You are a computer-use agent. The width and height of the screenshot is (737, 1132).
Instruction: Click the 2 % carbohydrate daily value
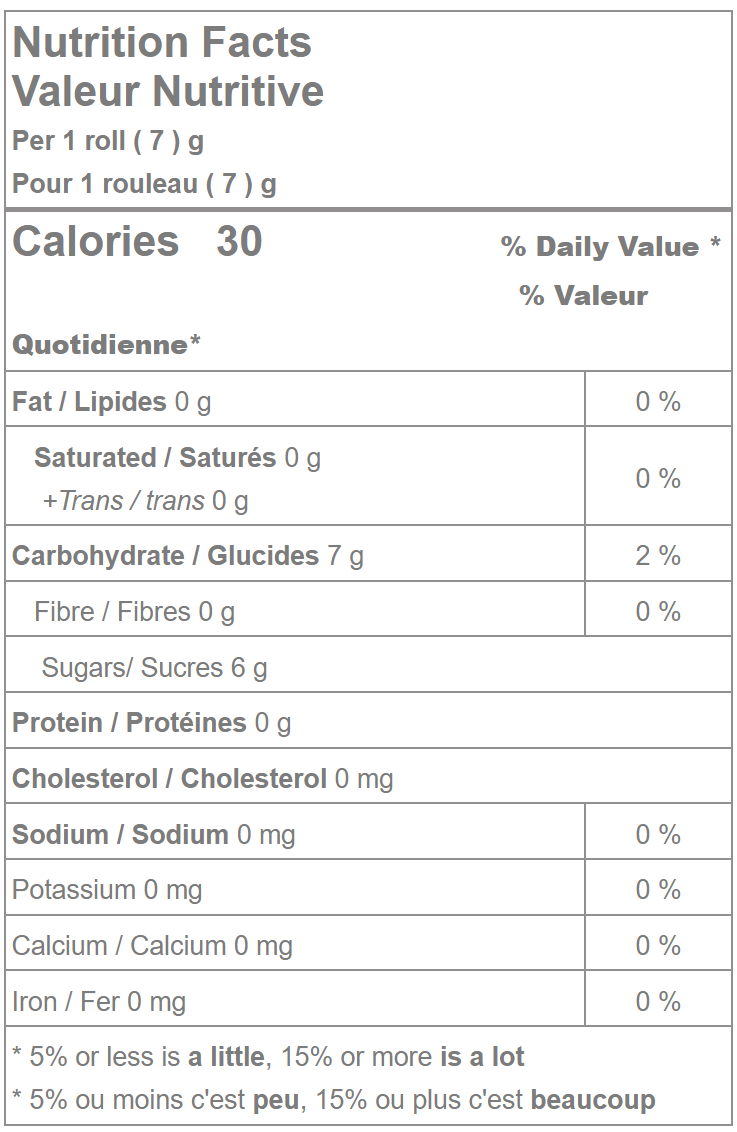coord(658,556)
